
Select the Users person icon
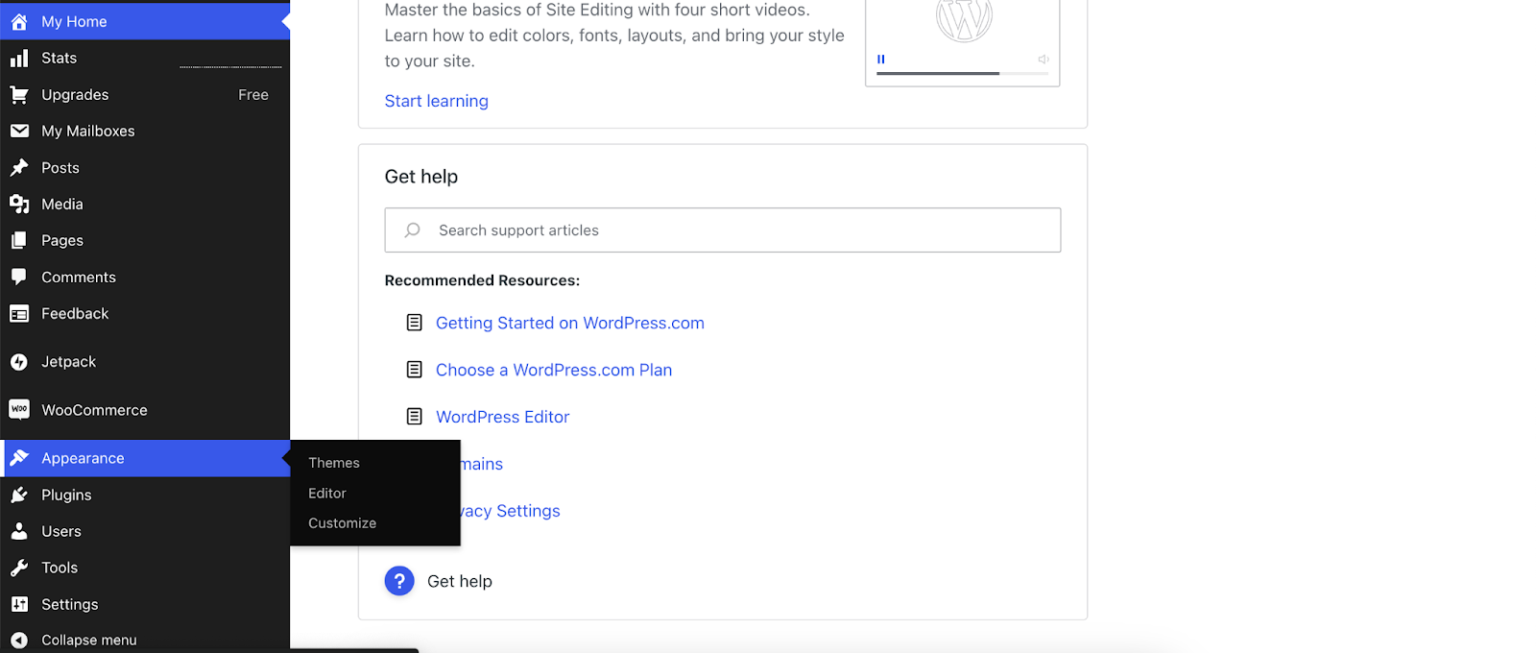pos(20,531)
